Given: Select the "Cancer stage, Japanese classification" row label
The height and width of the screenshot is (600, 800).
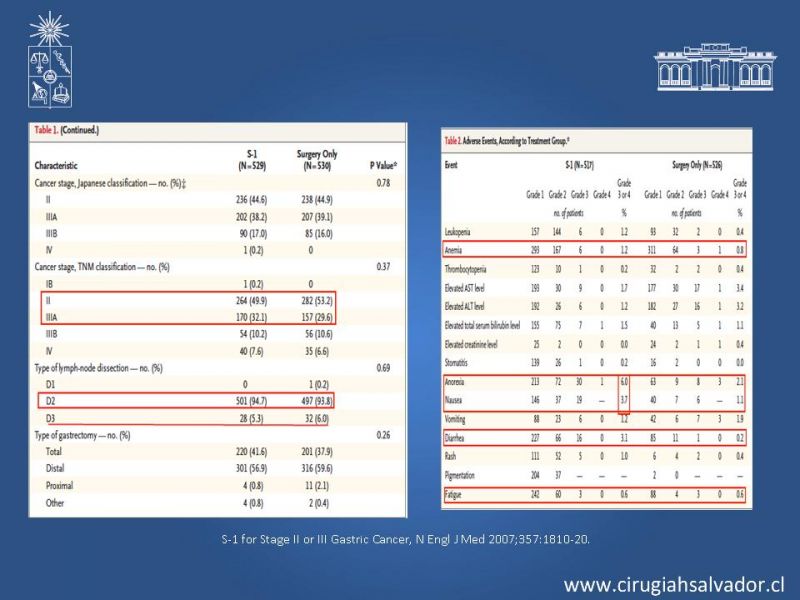Looking at the screenshot, I should point(110,183).
